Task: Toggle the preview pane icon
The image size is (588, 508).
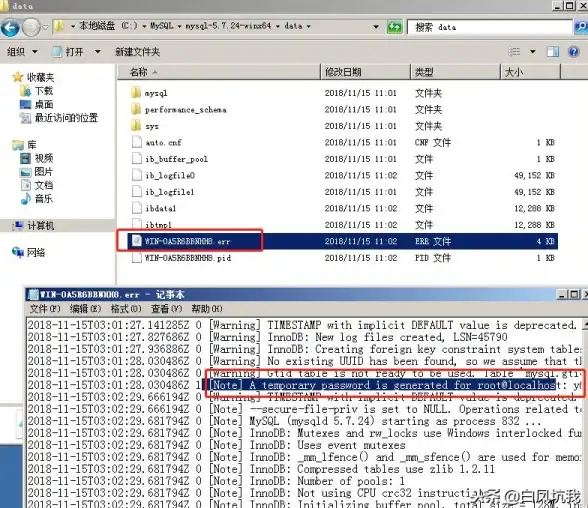Action: 553,51
